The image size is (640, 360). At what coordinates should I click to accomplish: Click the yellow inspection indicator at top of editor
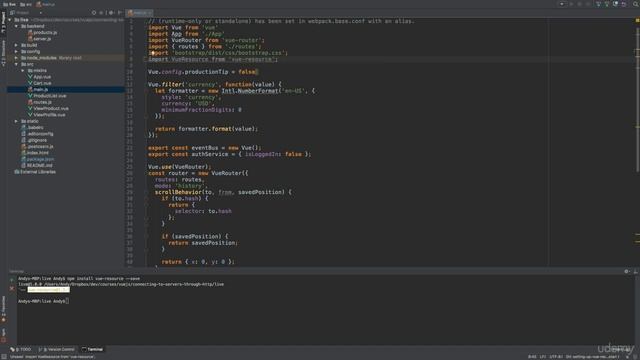click(637, 20)
